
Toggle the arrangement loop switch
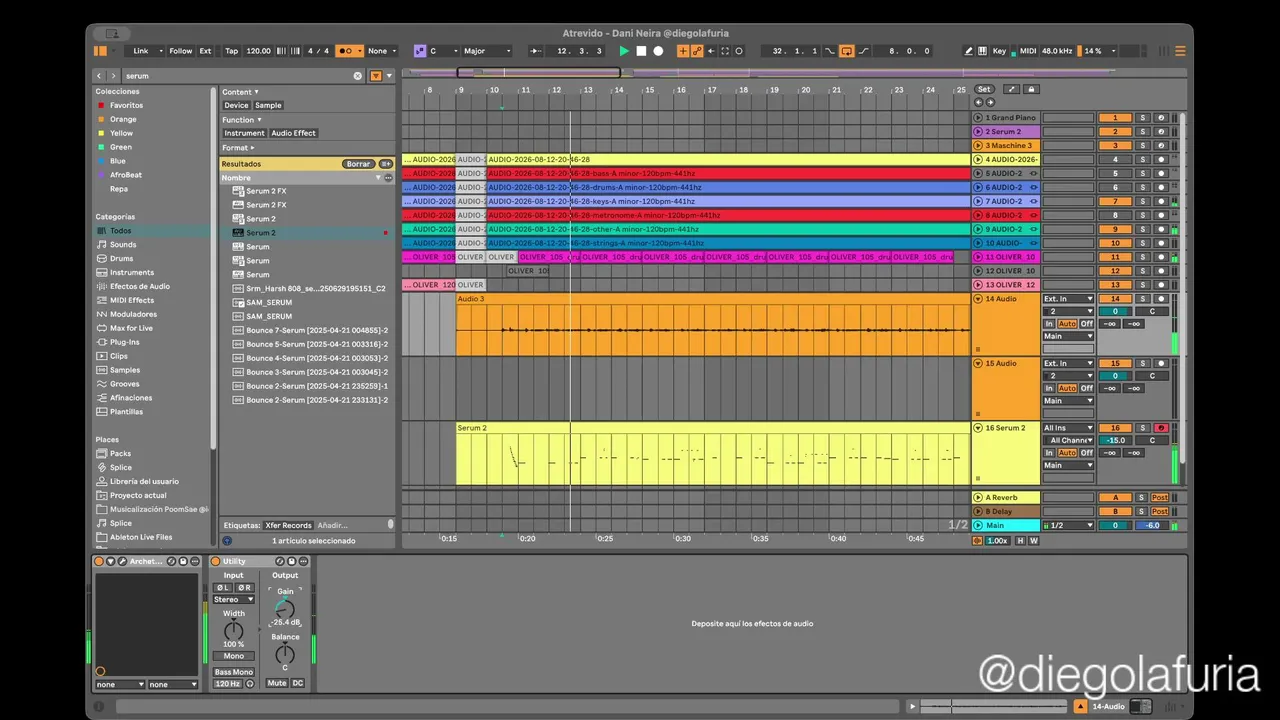pos(846,51)
